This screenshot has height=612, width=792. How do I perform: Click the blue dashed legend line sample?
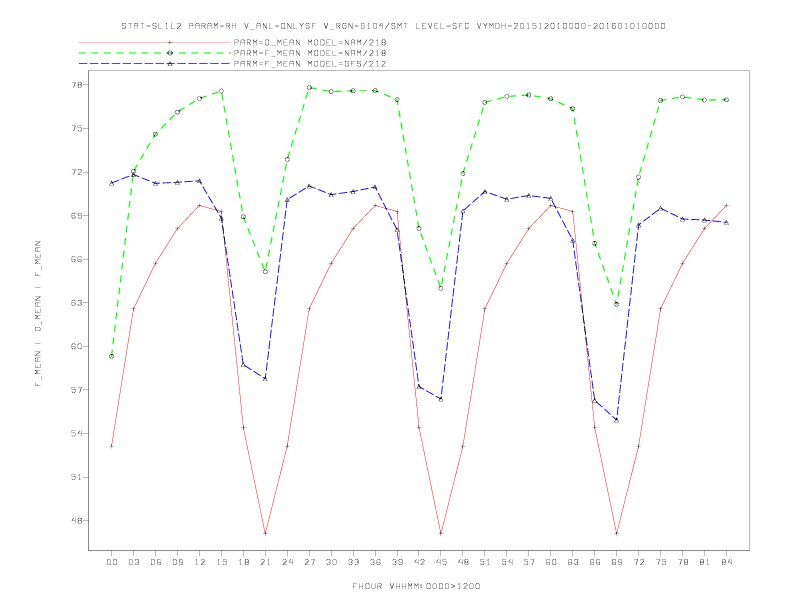[x=155, y=64]
